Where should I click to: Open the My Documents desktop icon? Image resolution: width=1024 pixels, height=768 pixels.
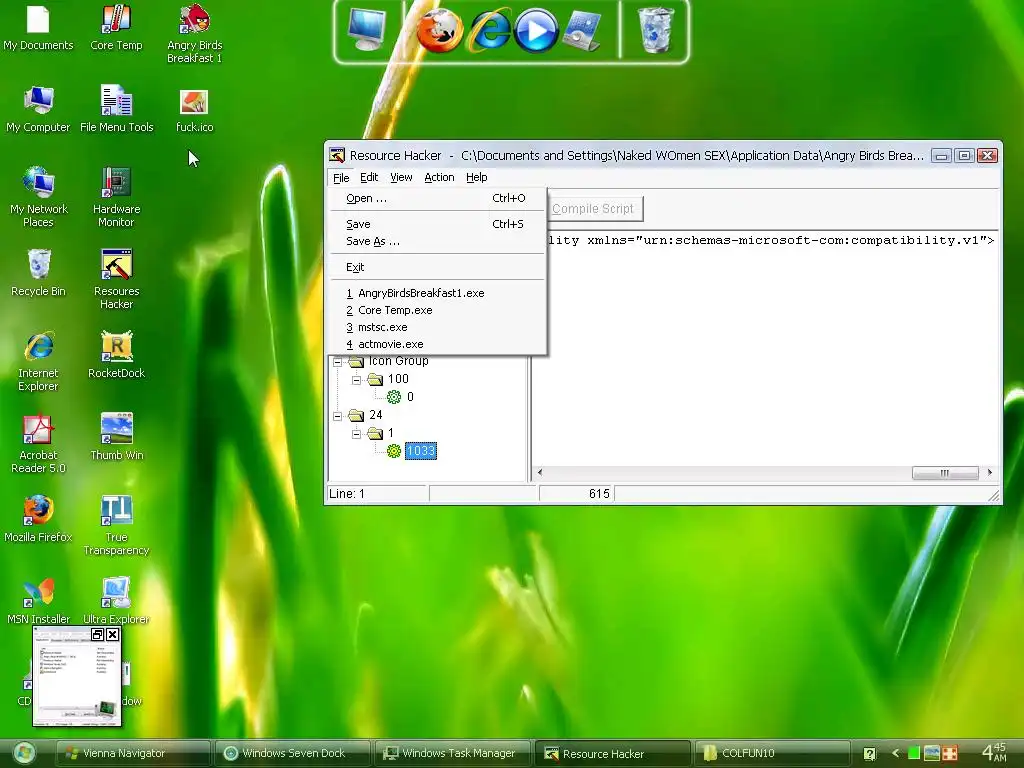click(x=38, y=29)
